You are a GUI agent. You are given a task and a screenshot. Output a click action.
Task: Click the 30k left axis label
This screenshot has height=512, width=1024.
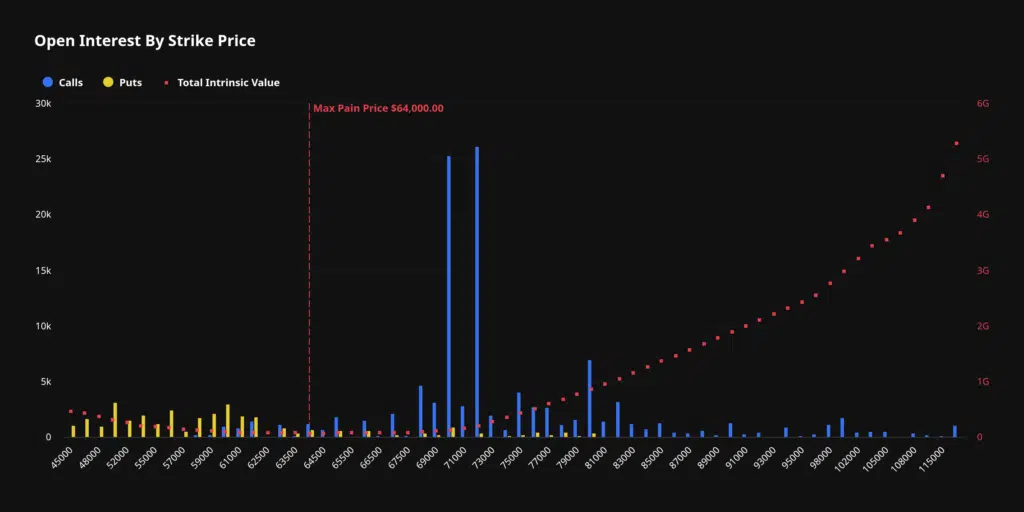click(x=44, y=103)
